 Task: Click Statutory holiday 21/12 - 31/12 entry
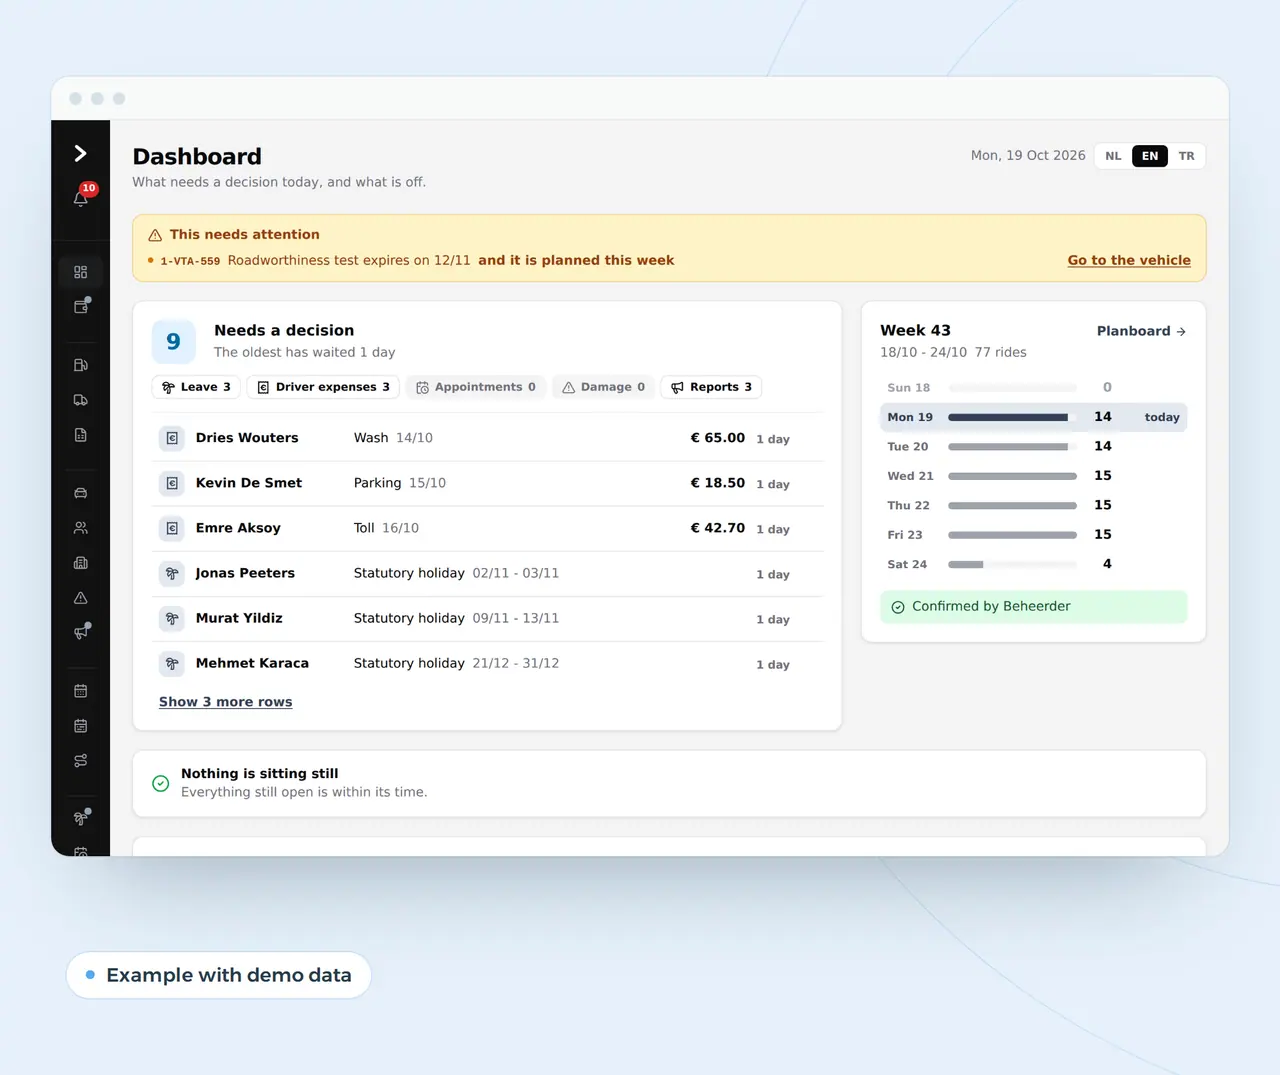456,663
